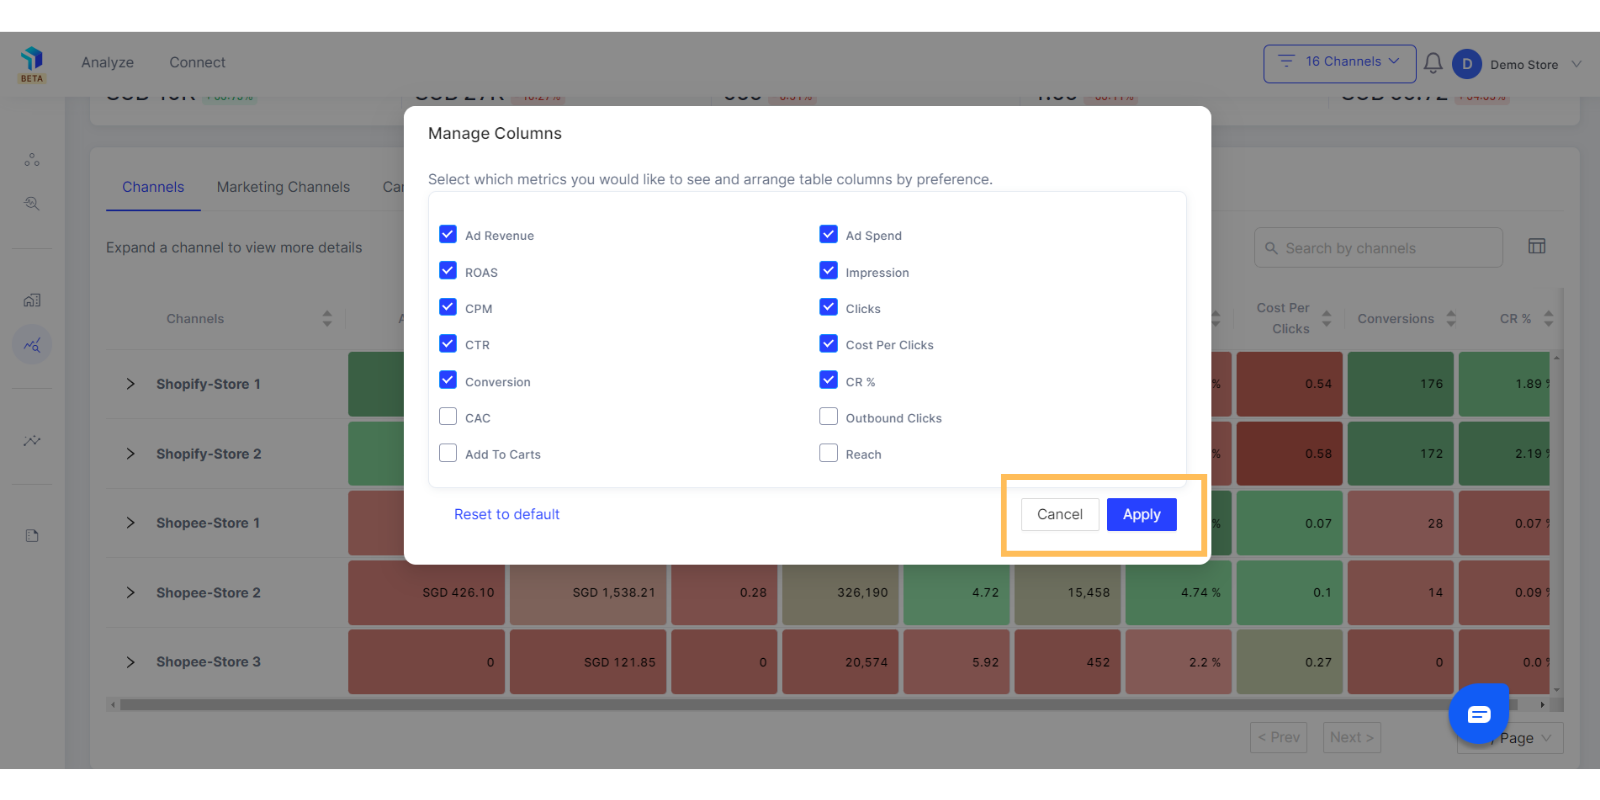Image resolution: width=1600 pixels, height=800 pixels.
Task: Sort by Conversions column arrows
Action: coord(1451,319)
